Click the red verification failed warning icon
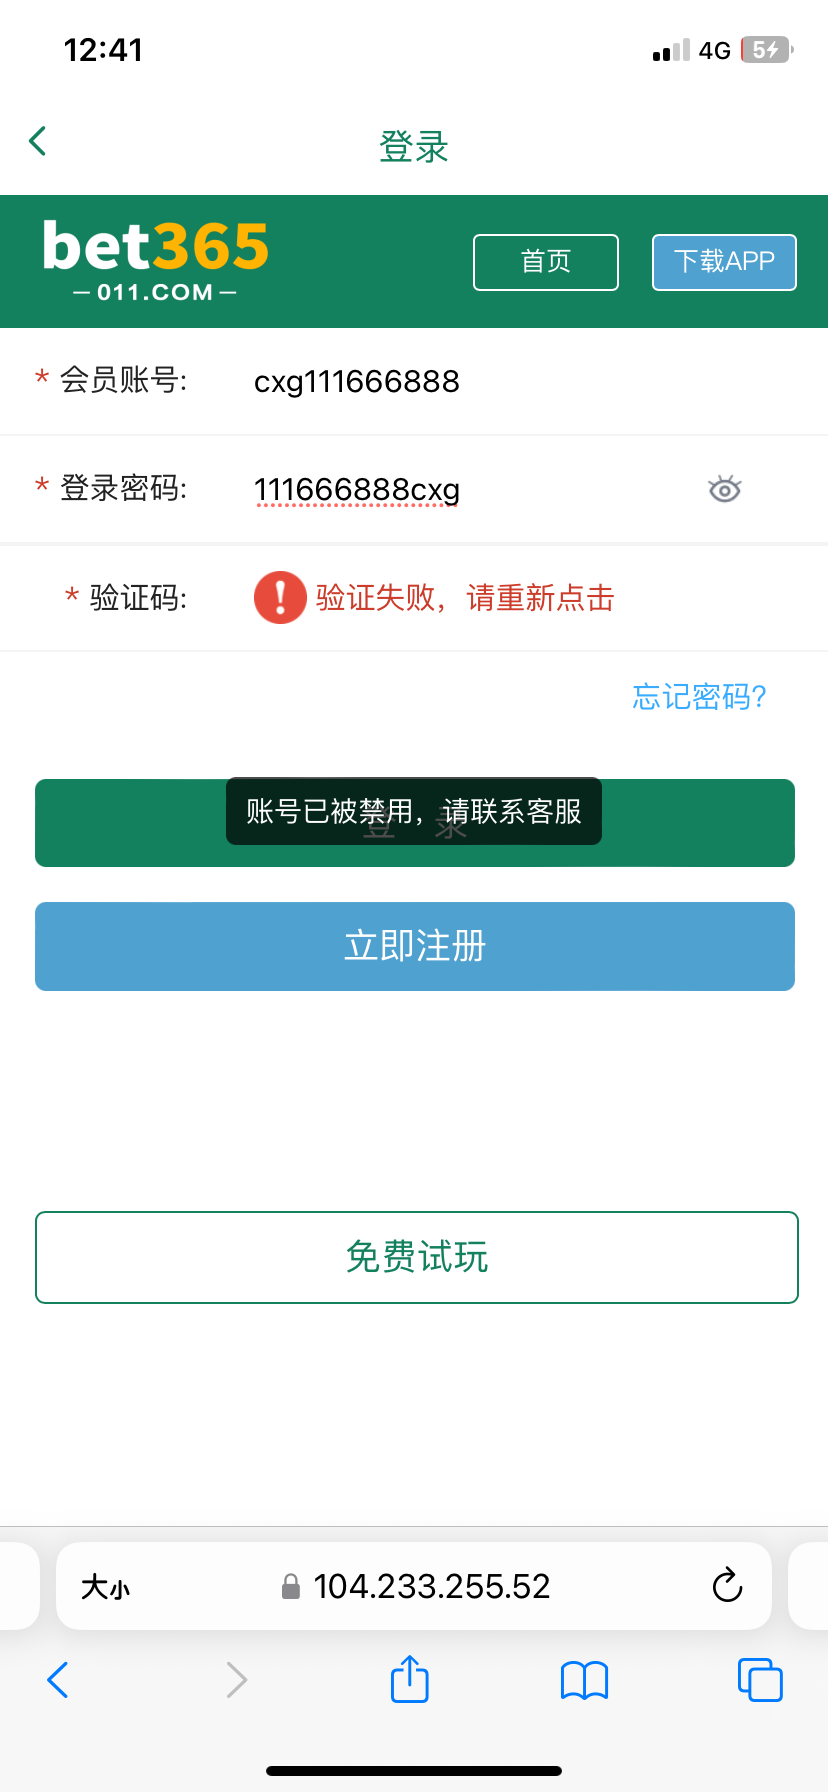828x1792 pixels. [x=280, y=598]
